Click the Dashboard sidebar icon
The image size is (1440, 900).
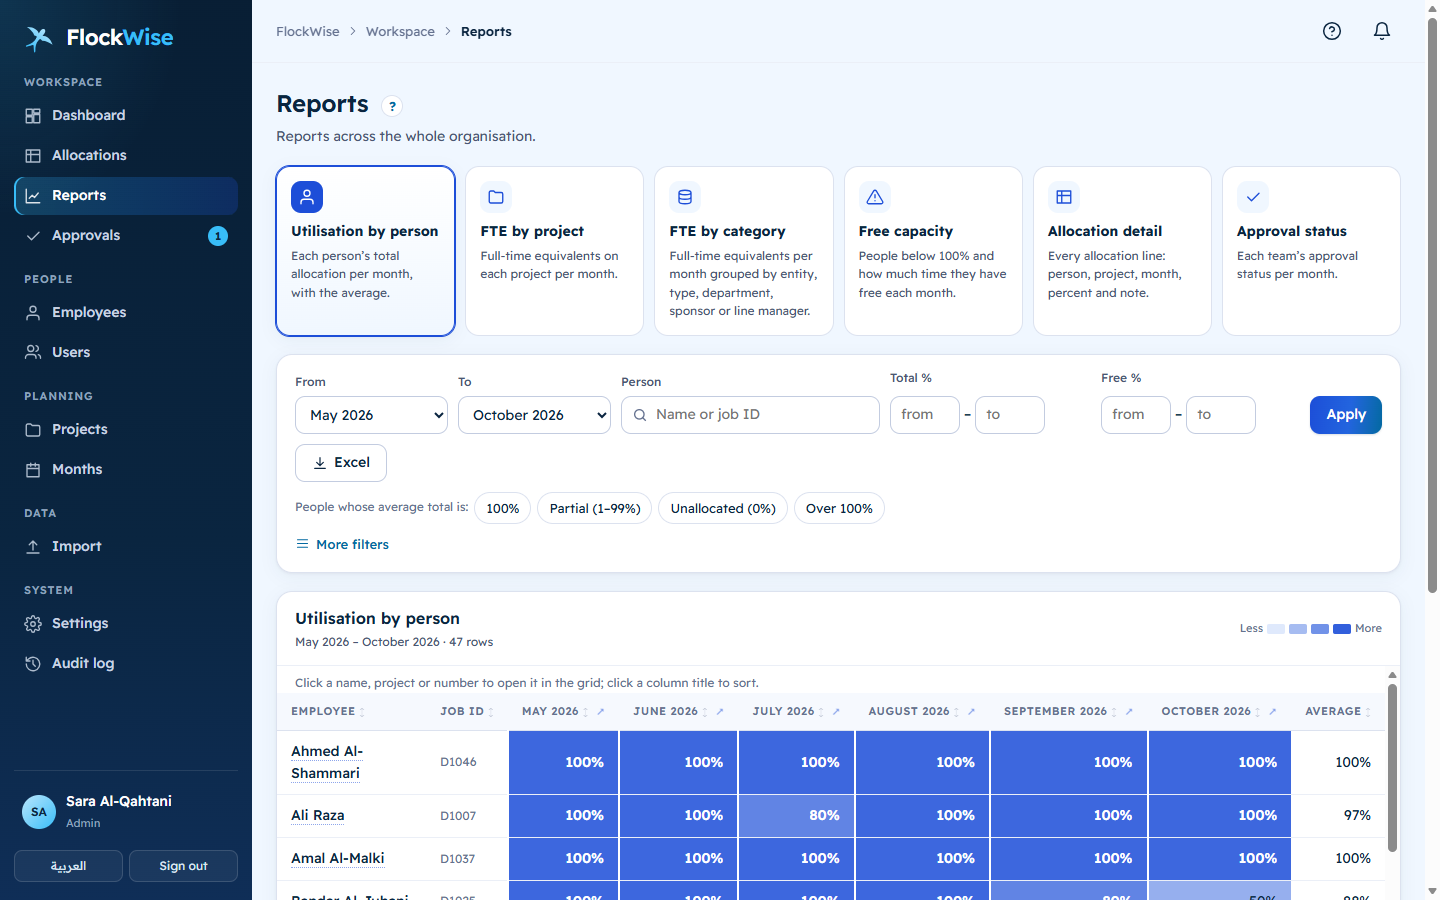[33, 116]
